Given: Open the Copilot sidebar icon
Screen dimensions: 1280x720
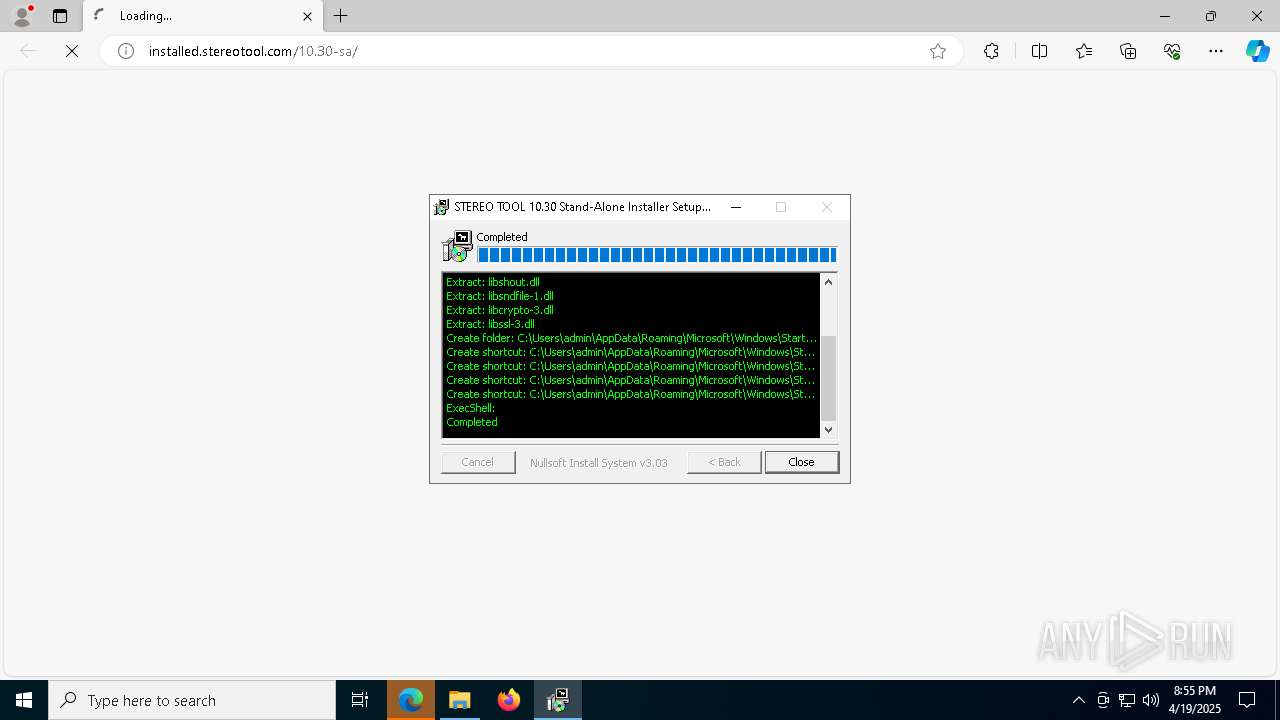Looking at the screenshot, I should tap(1258, 51).
